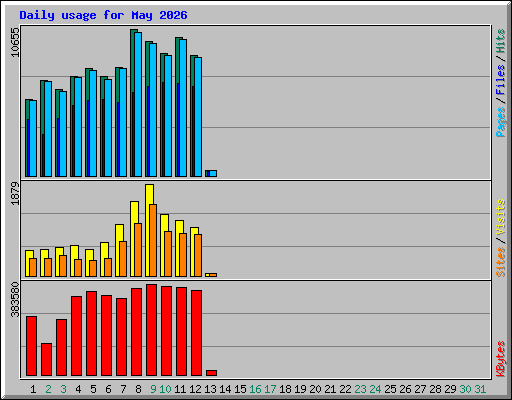512x400 pixels.
Task: Click the day 21 axis label
Action: tap(330, 389)
